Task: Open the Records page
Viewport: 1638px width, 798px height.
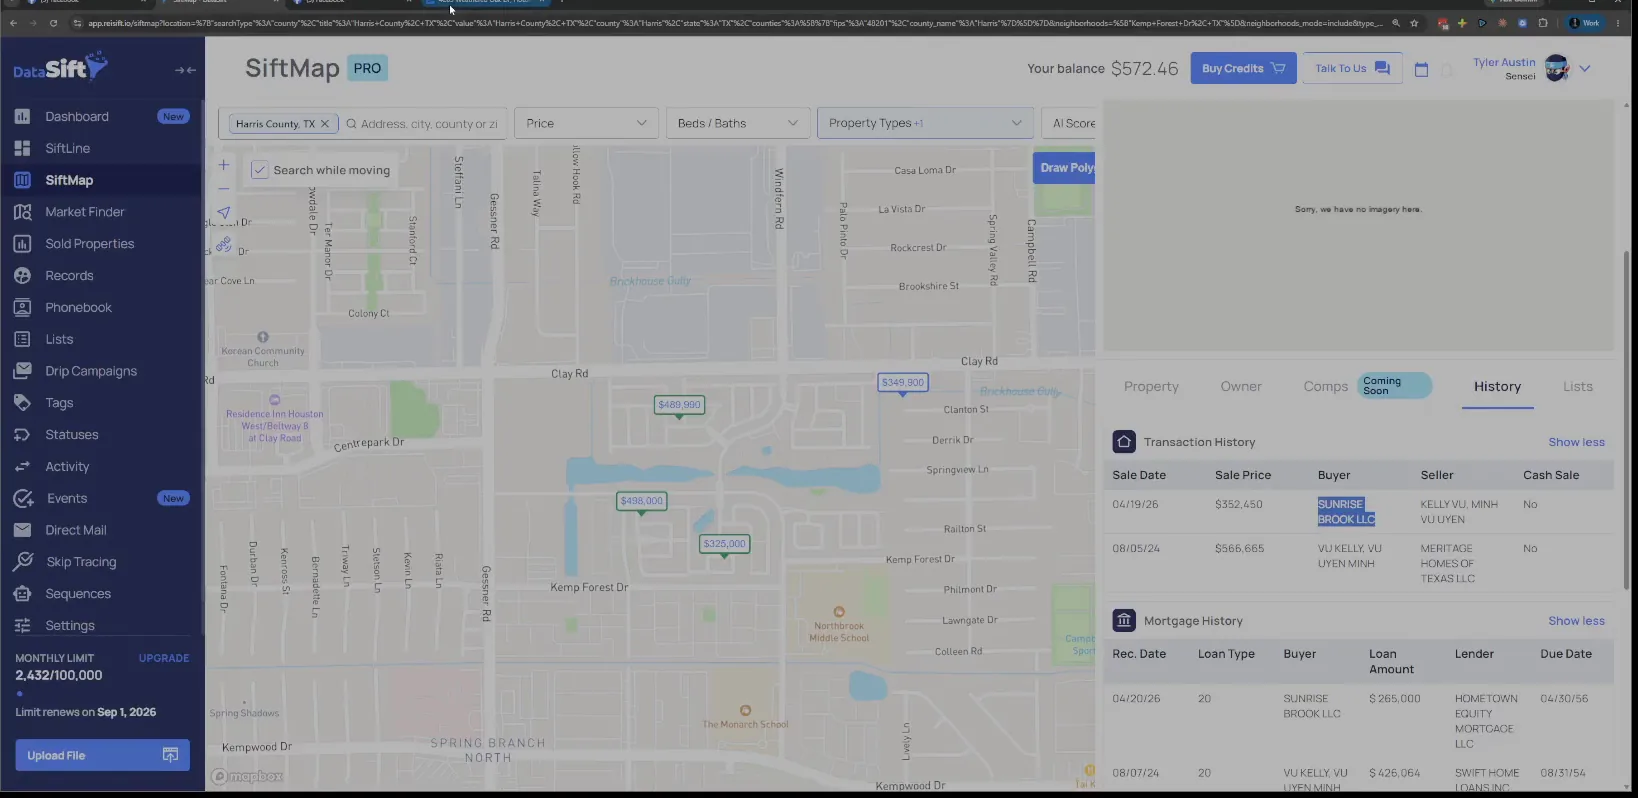Action: tap(69, 276)
